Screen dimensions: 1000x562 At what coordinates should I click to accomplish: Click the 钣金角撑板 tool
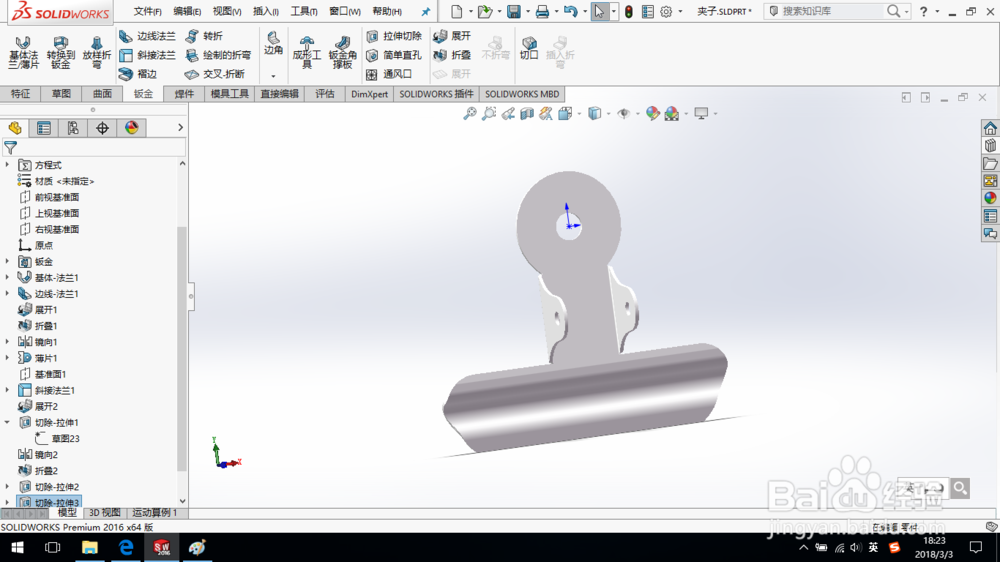click(342, 52)
